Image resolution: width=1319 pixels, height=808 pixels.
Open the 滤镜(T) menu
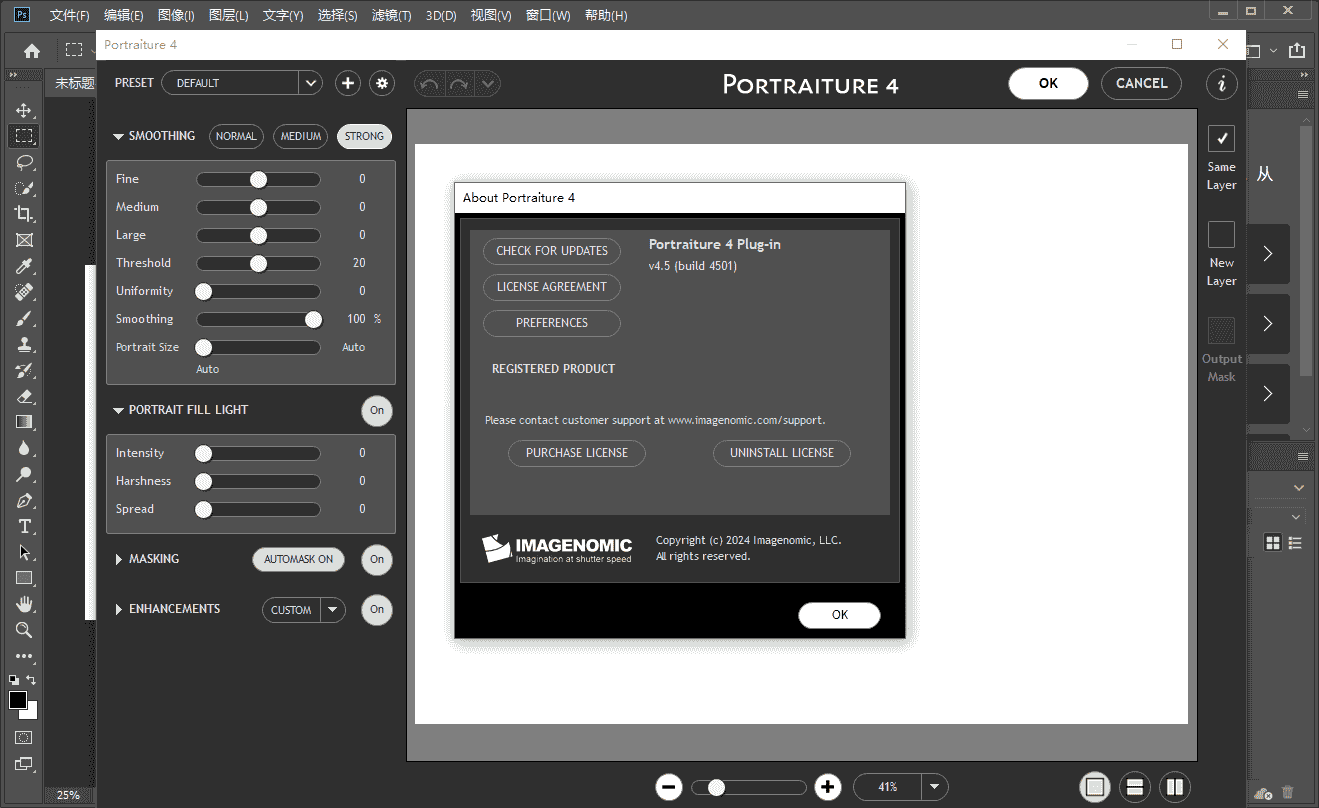[x=391, y=15]
